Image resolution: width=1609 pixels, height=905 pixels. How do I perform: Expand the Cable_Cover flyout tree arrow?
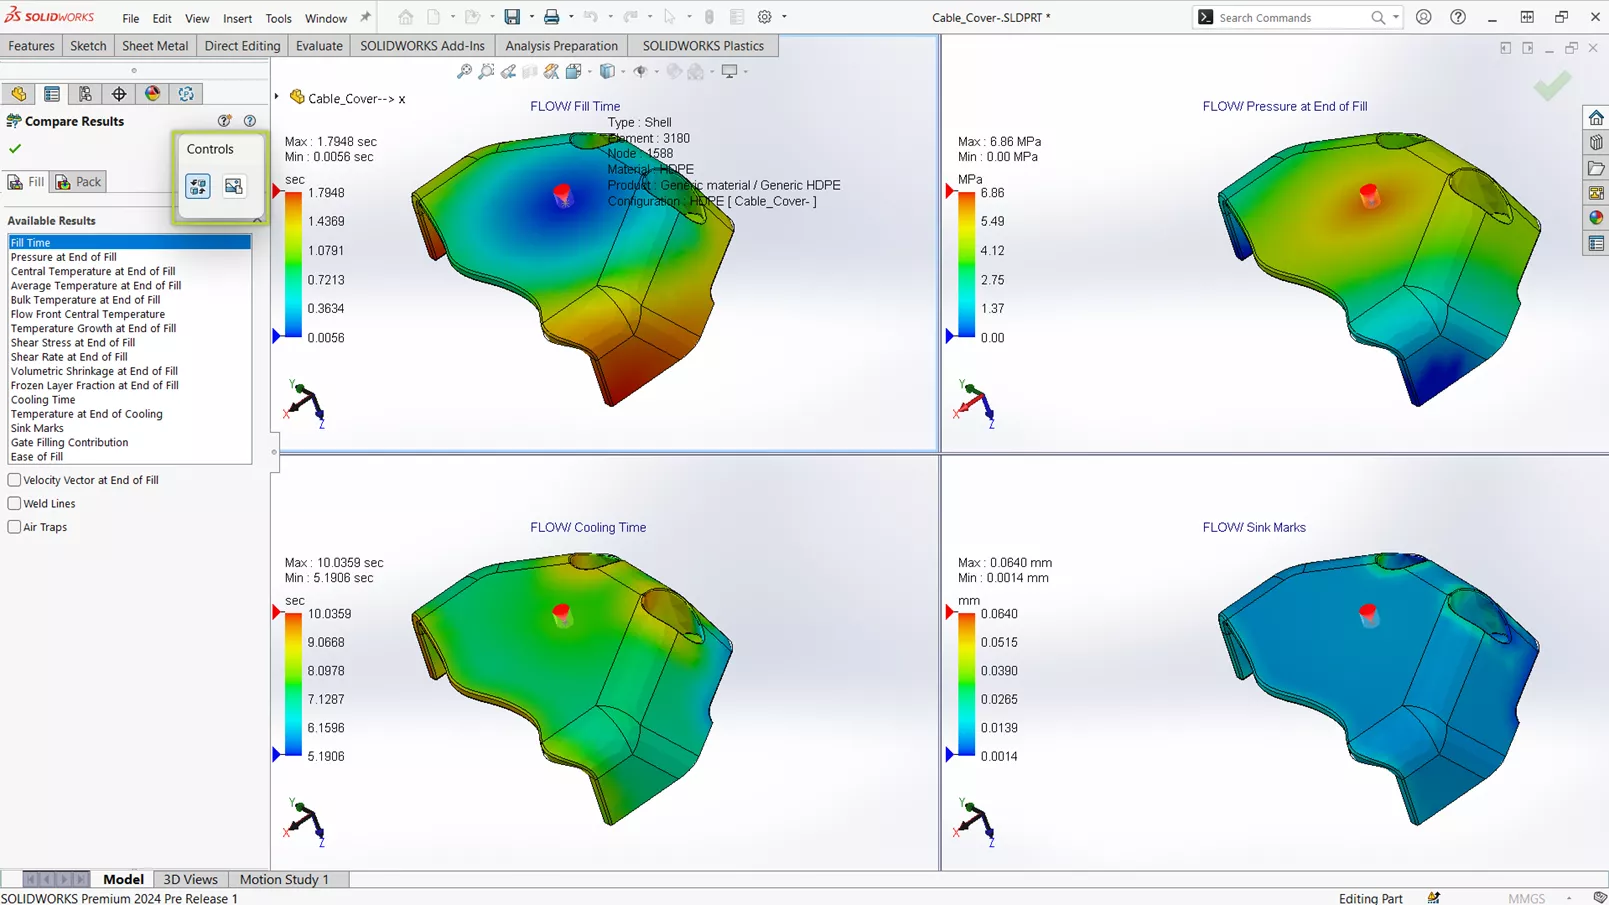(277, 97)
